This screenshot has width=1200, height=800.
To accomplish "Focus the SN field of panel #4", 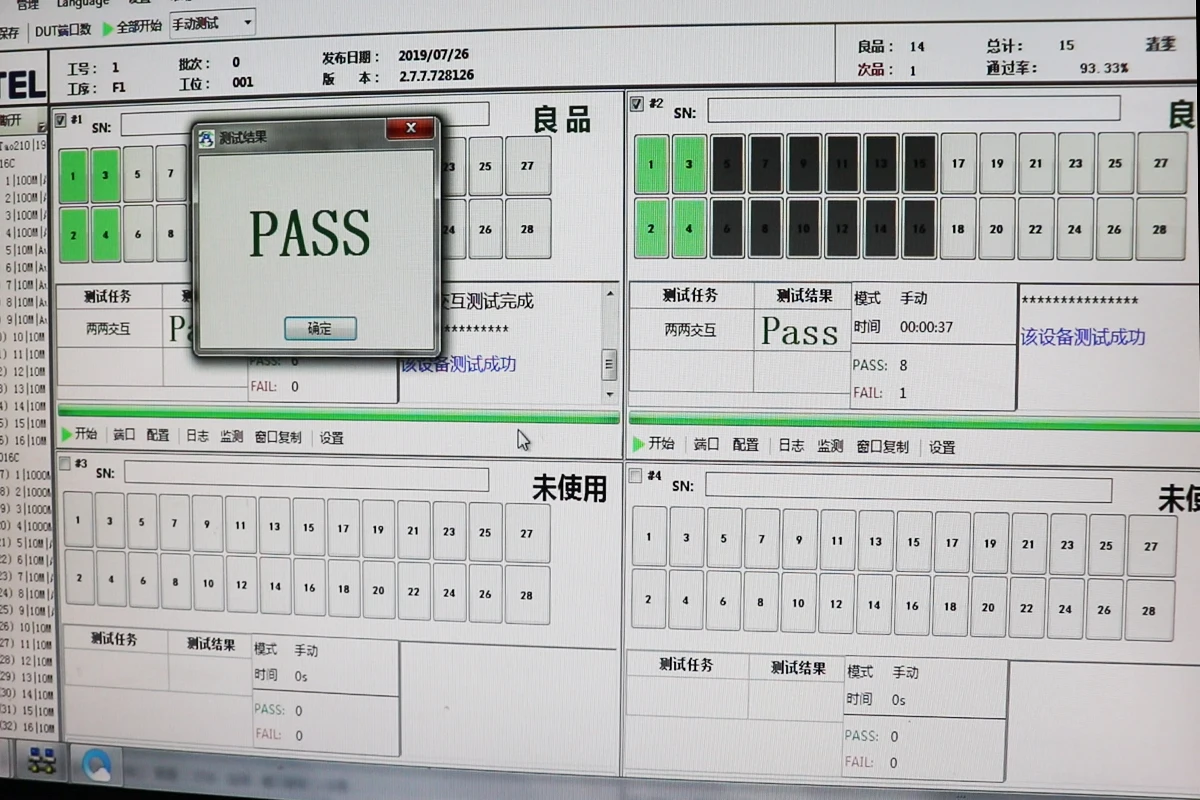I will tap(908, 487).
